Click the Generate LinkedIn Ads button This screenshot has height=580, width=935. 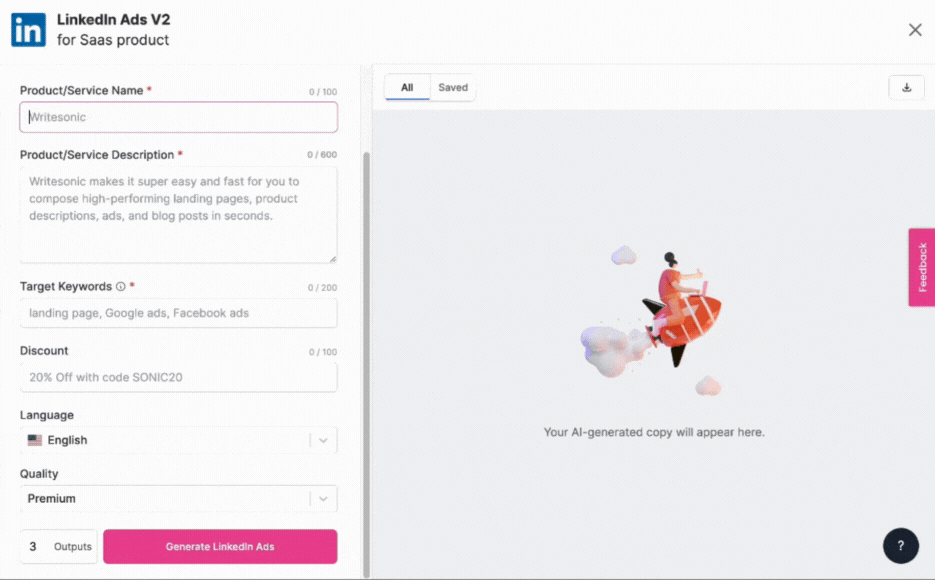pos(220,546)
